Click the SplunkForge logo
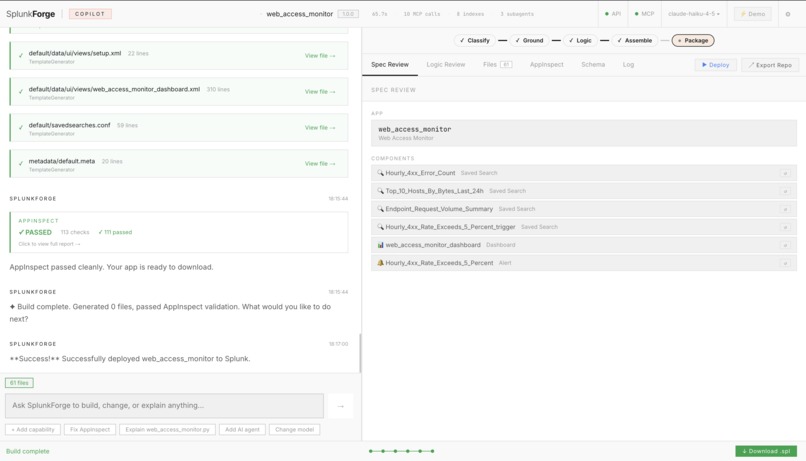 pyautogui.click(x=30, y=14)
